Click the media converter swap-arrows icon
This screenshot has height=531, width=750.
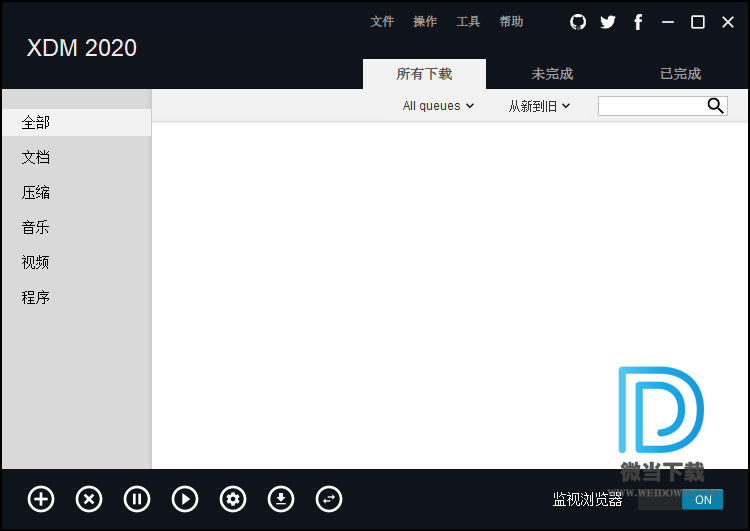329,499
